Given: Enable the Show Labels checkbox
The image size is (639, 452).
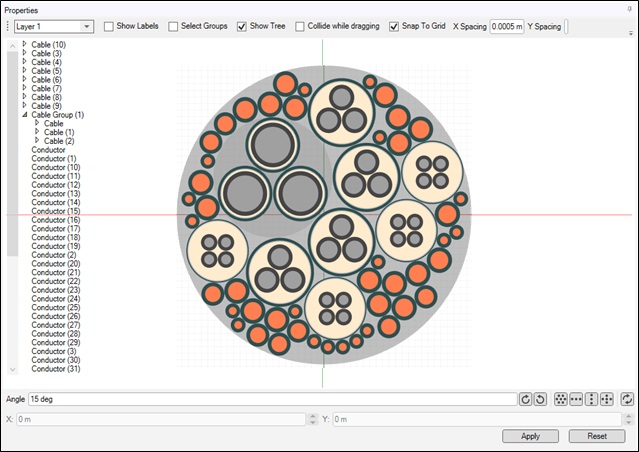Looking at the screenshot, I should (109, 26).
